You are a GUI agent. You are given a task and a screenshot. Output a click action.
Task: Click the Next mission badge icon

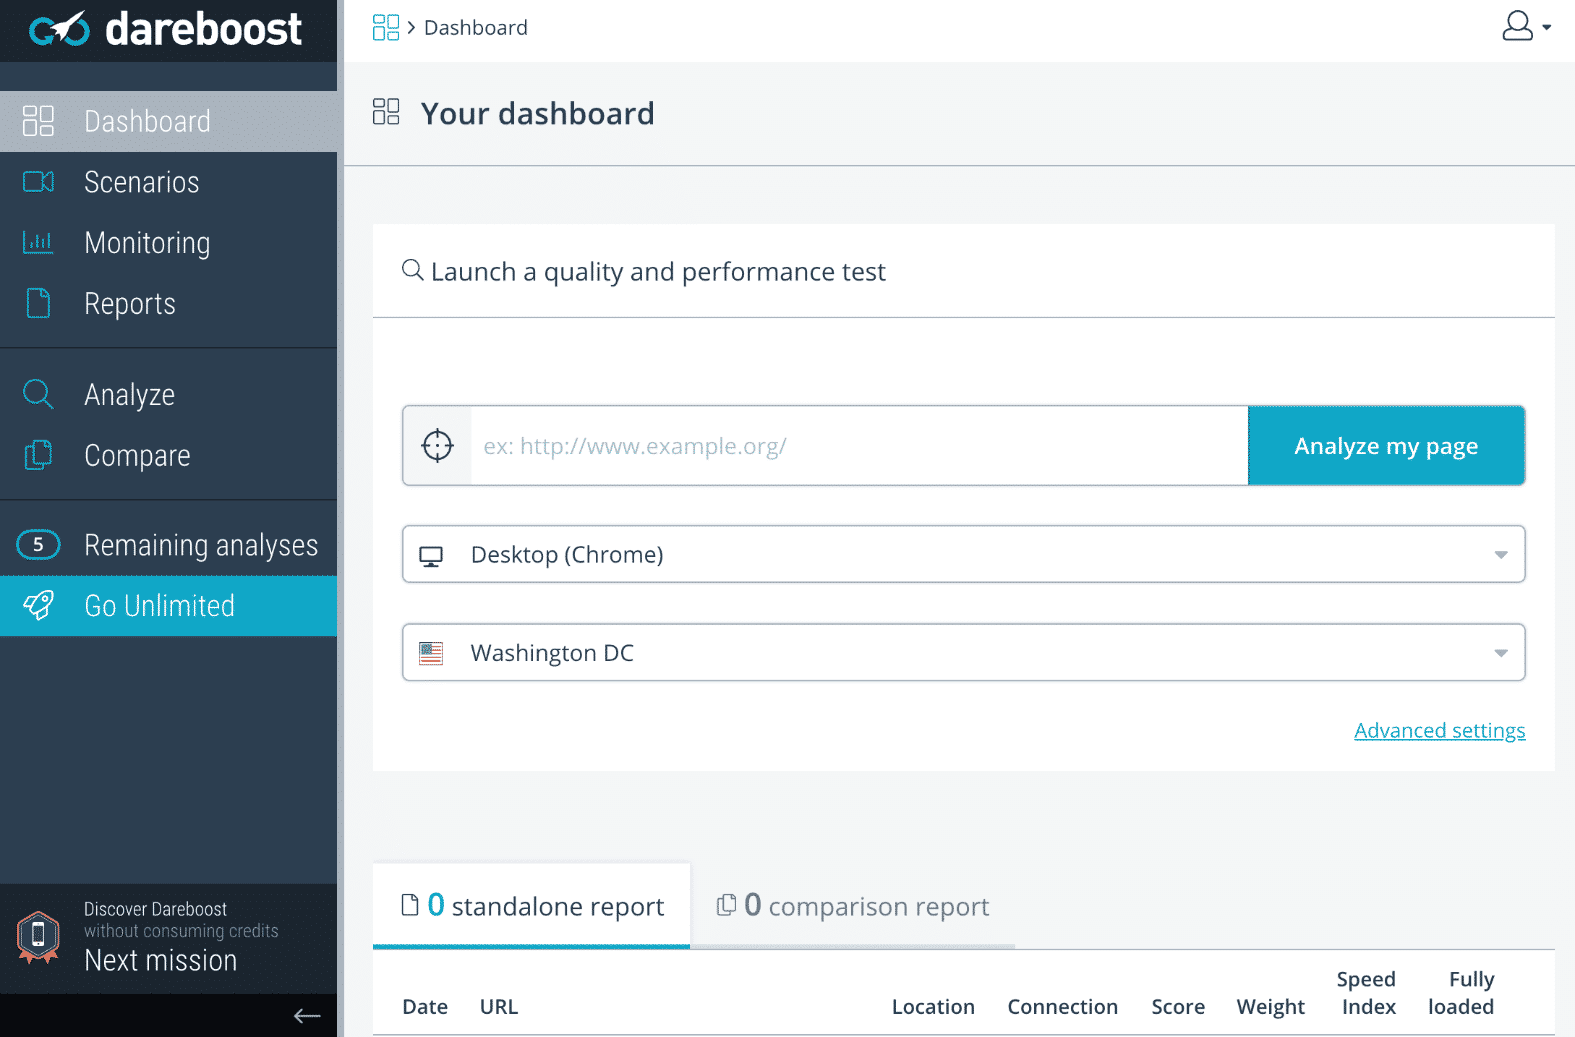38,937
